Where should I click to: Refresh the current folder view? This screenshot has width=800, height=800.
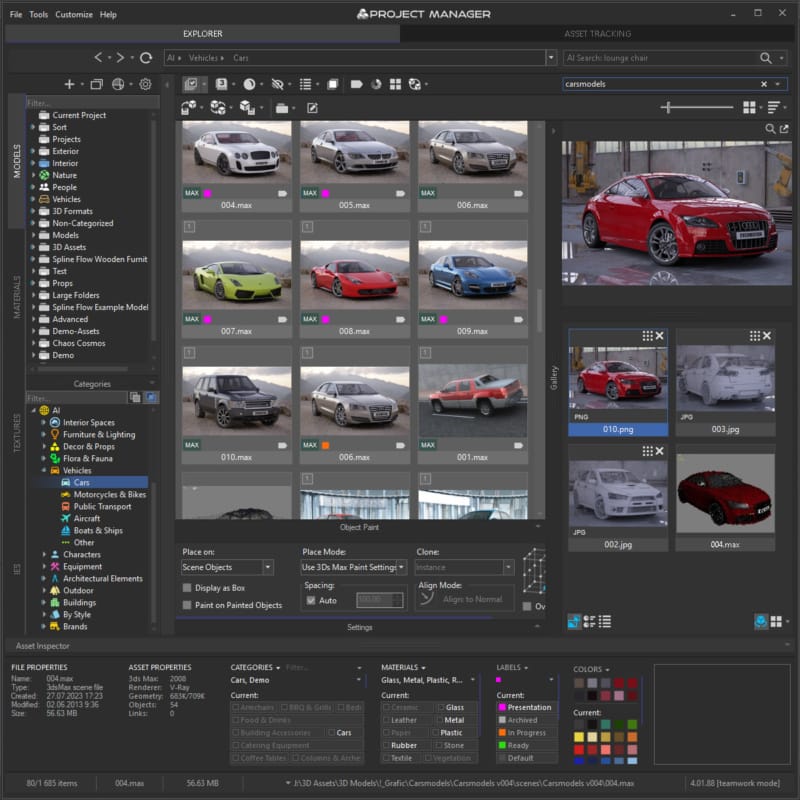146,58
